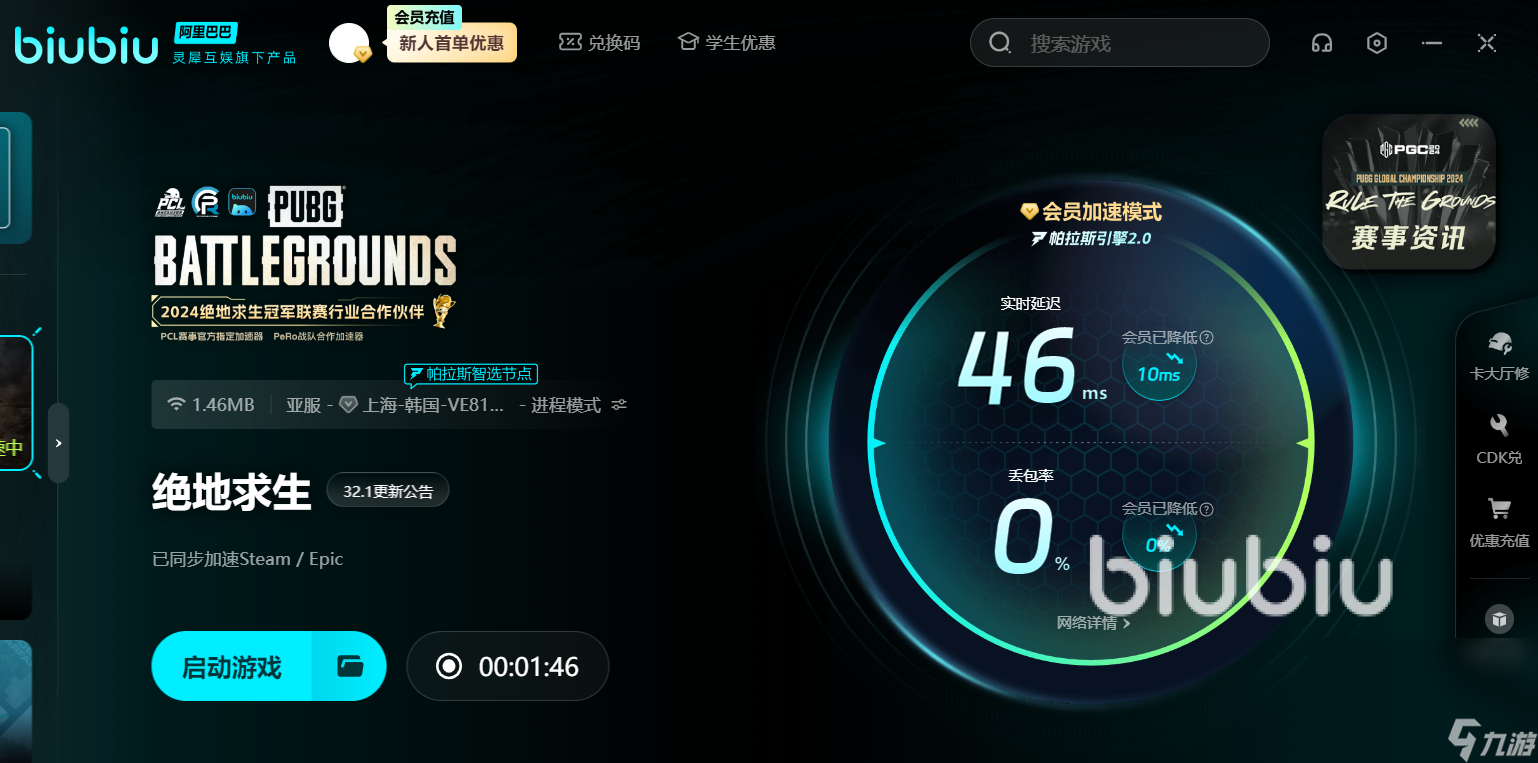Open the 卡大厅修 repair tool
1538x763 pixels.
1499,357
